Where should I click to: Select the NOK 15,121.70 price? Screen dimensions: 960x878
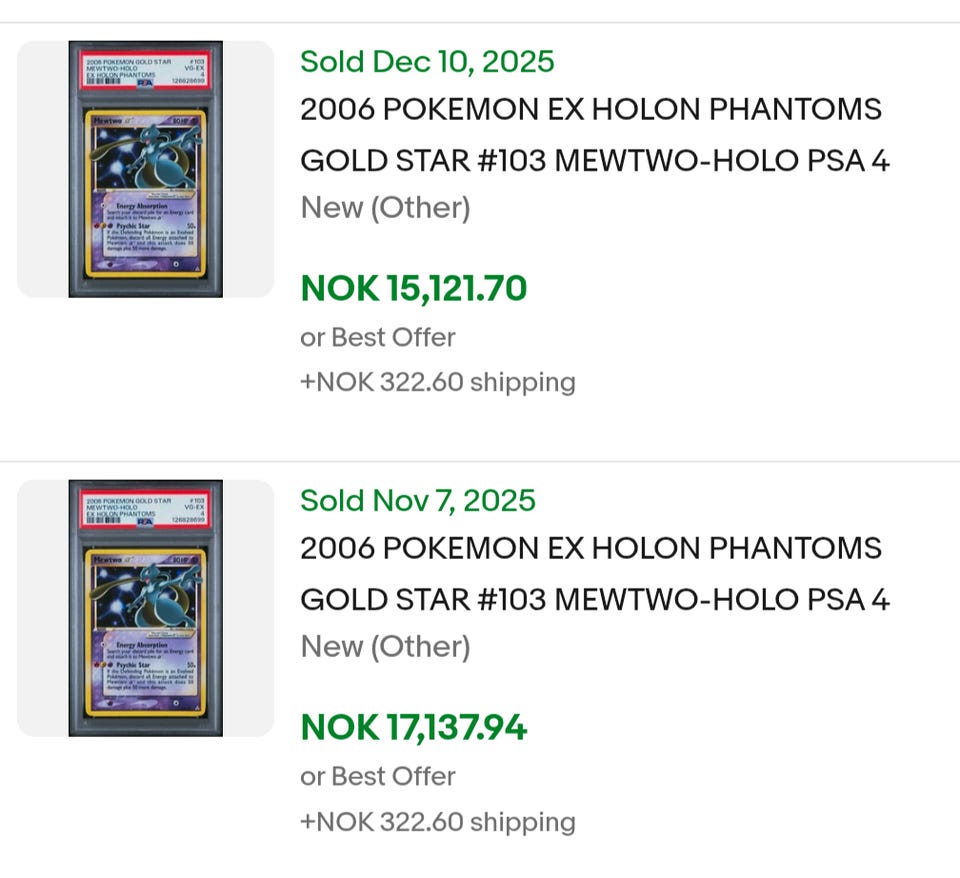(413, 289)
